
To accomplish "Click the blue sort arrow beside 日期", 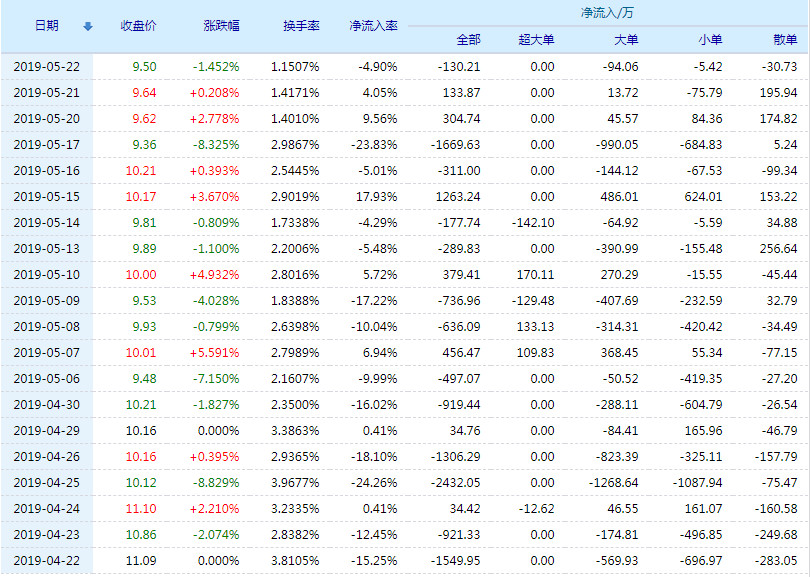I will [x=87, y=26].
